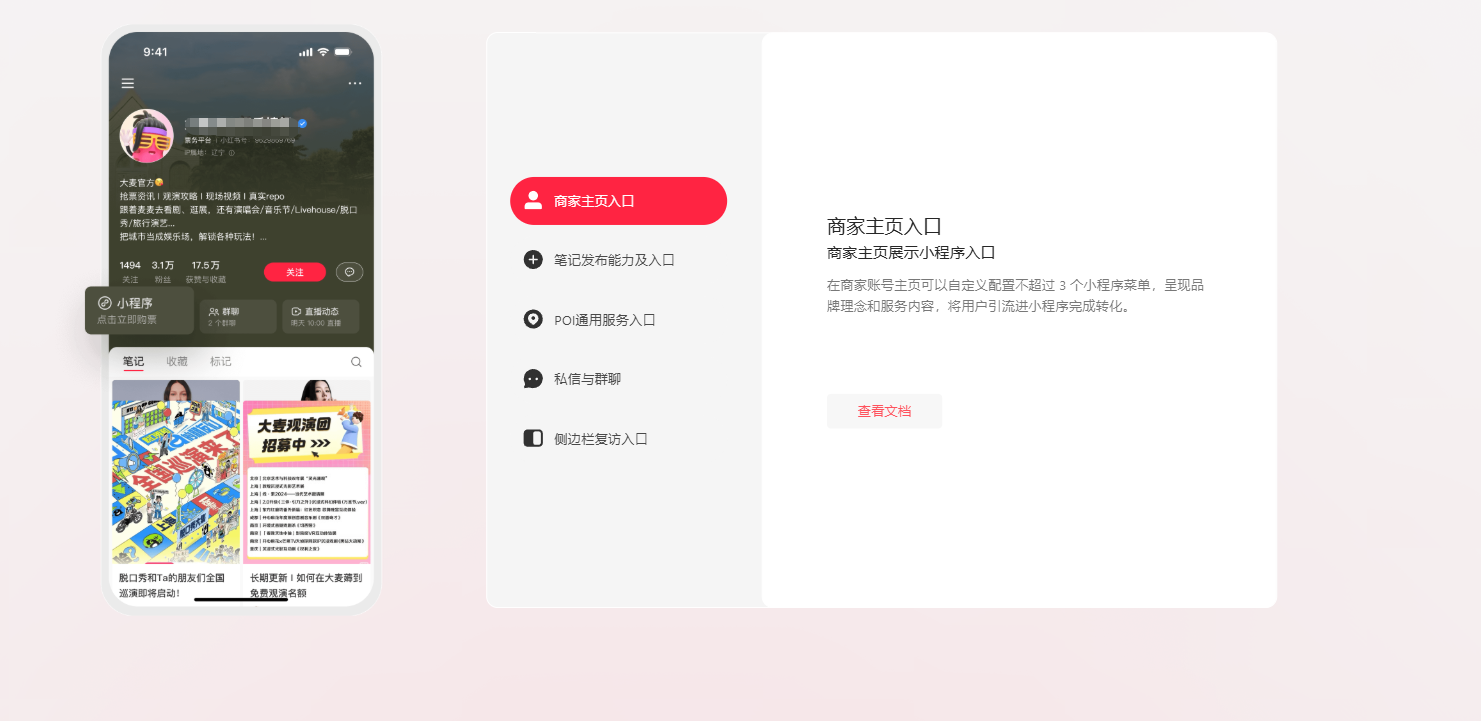The height and width of the screenshot is (721, 1481).
Task: Switch to the 标记 tab
Action: click(220, 361)
